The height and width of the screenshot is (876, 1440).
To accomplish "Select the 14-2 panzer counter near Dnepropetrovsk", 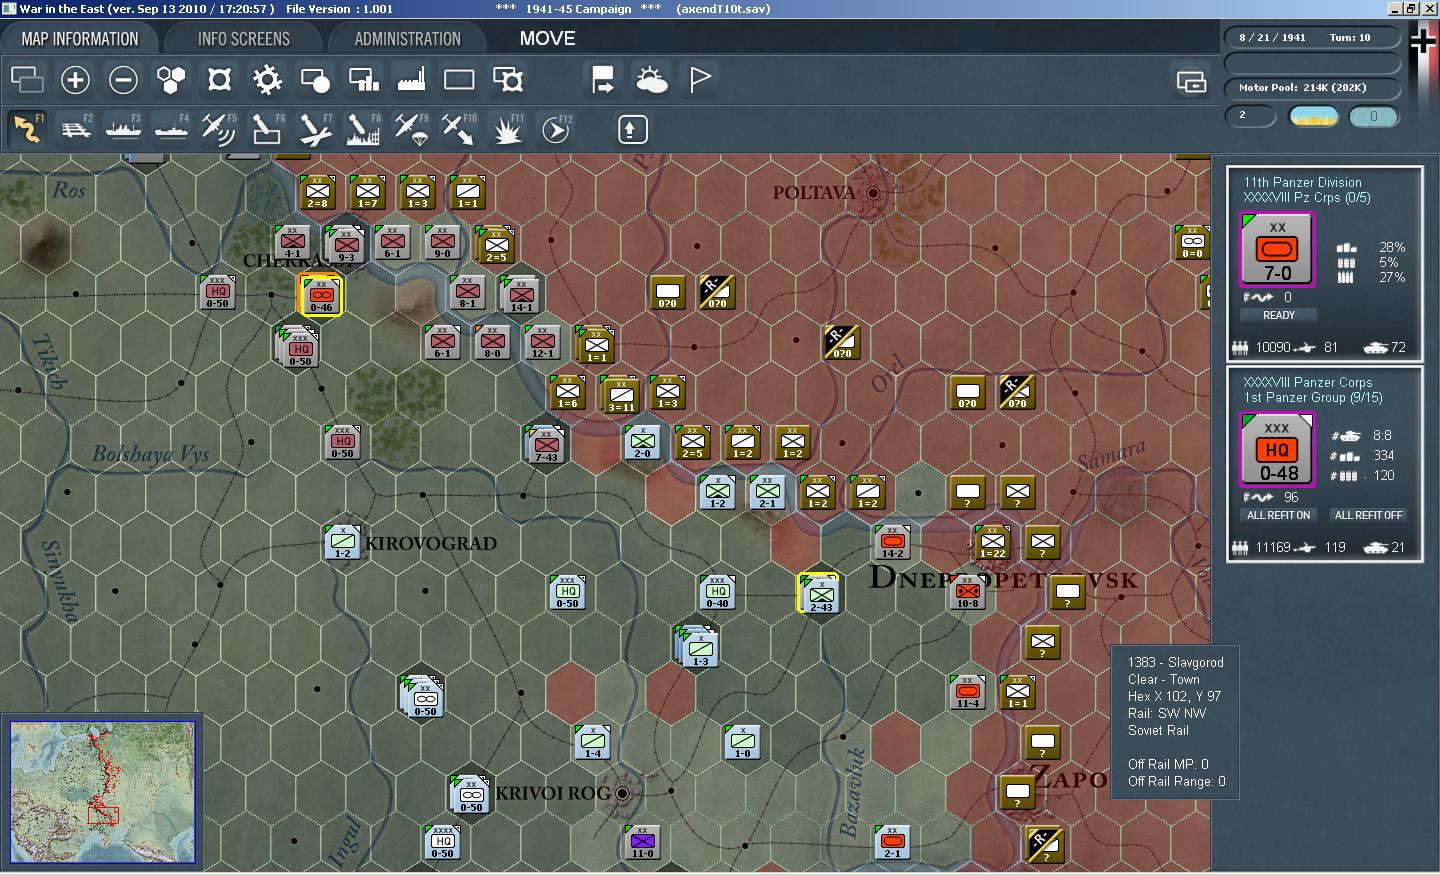I will (x=892, y=543).
